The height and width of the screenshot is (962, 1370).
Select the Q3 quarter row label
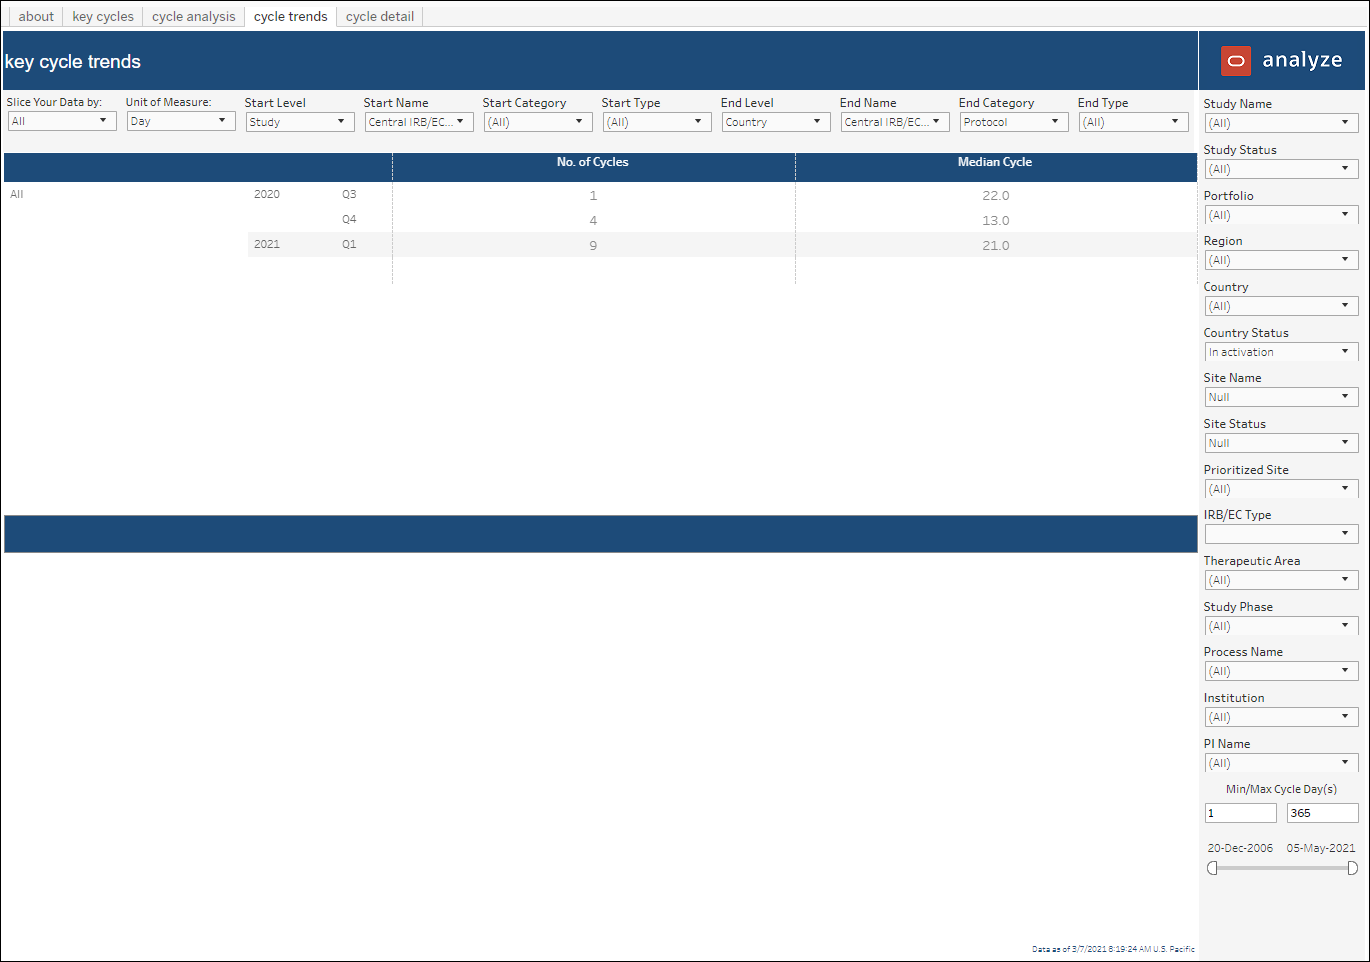click(349, 194)
